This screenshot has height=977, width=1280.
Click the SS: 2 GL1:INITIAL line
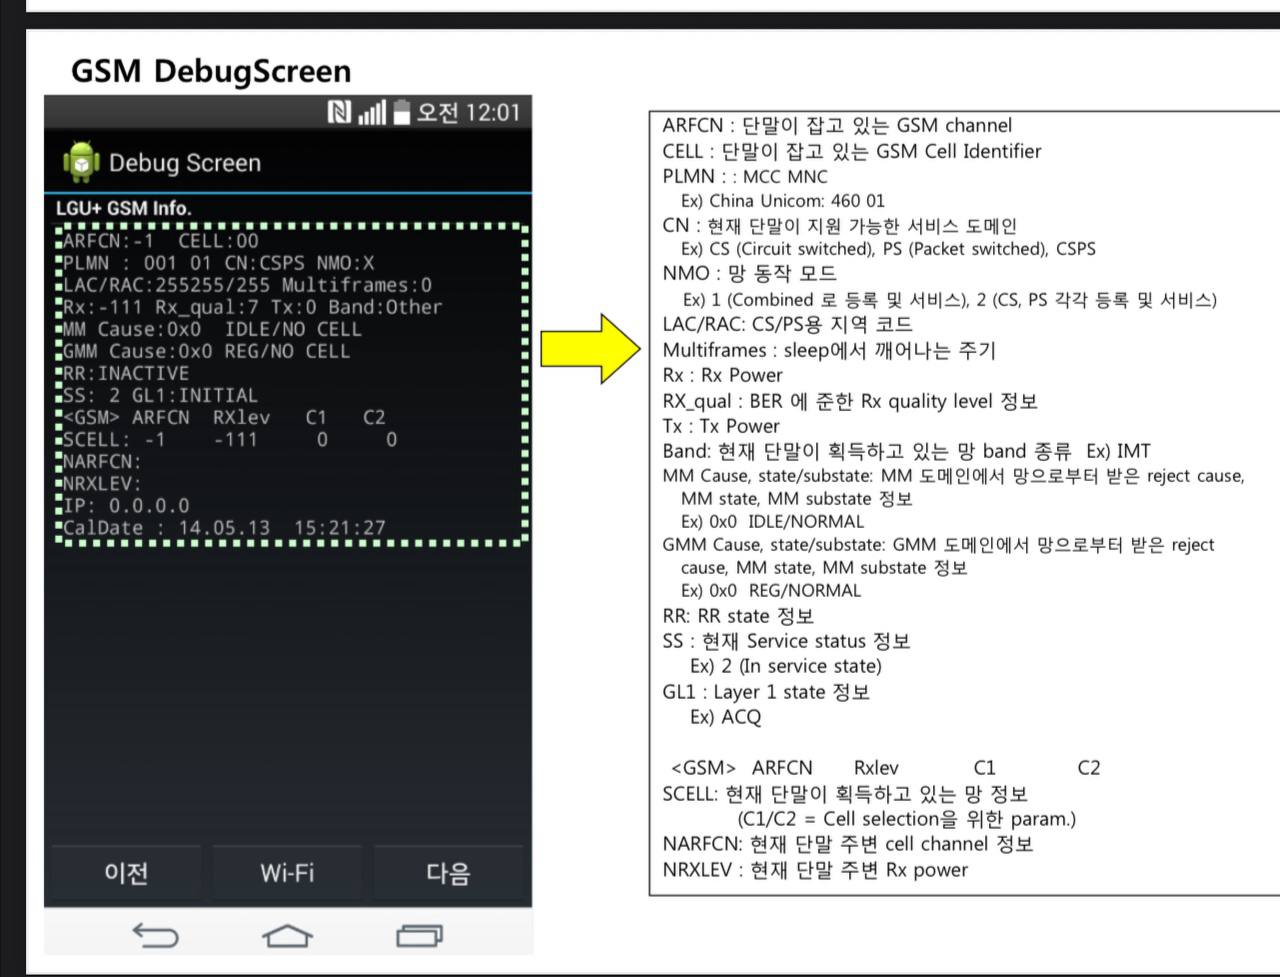click(x=160, y=395)
